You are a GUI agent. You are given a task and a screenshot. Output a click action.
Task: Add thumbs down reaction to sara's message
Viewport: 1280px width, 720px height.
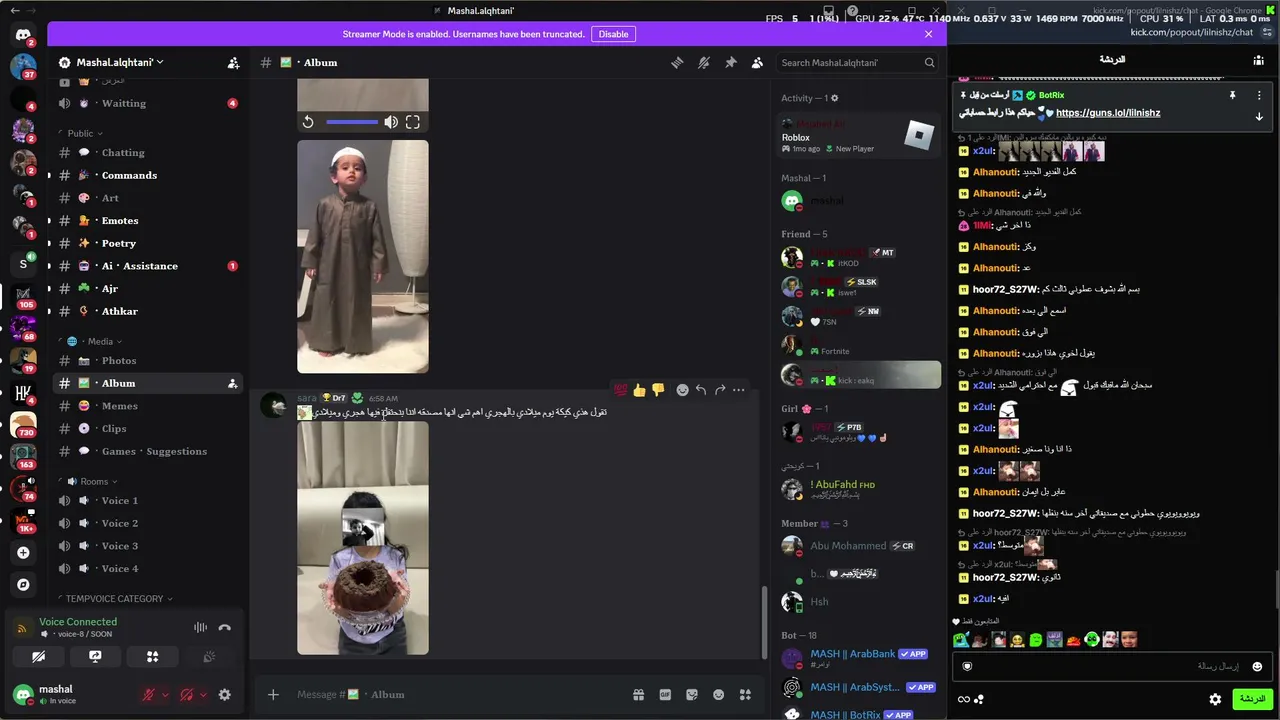(658, 390)
